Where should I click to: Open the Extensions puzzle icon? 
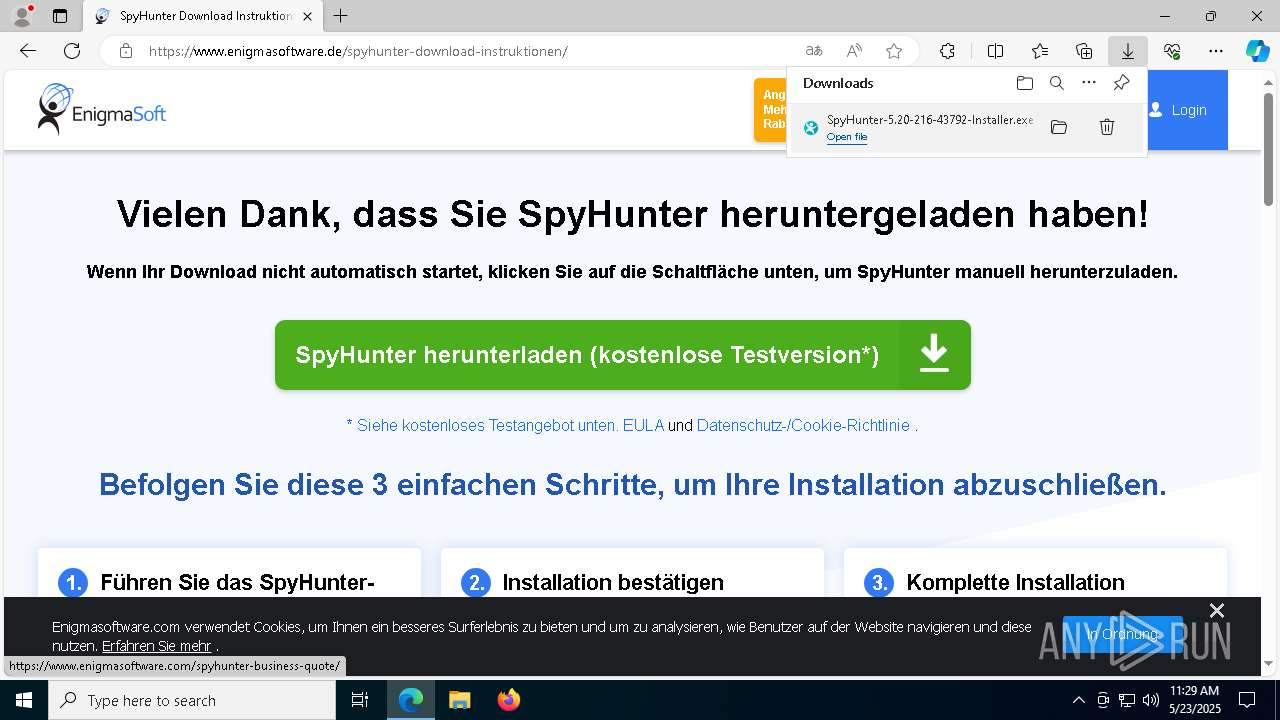(x=947, y=51)
